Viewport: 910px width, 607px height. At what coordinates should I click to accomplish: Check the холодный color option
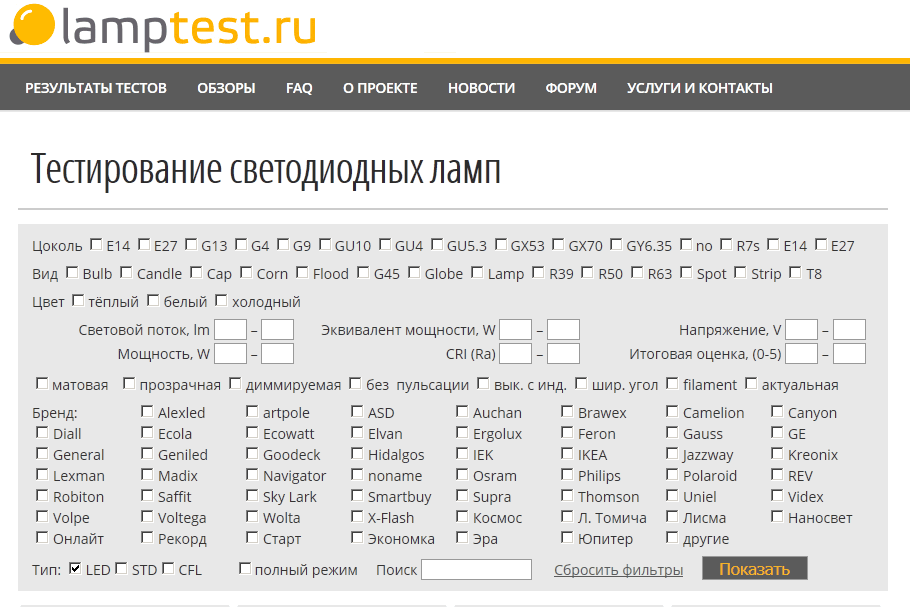(x=221, y=300)
